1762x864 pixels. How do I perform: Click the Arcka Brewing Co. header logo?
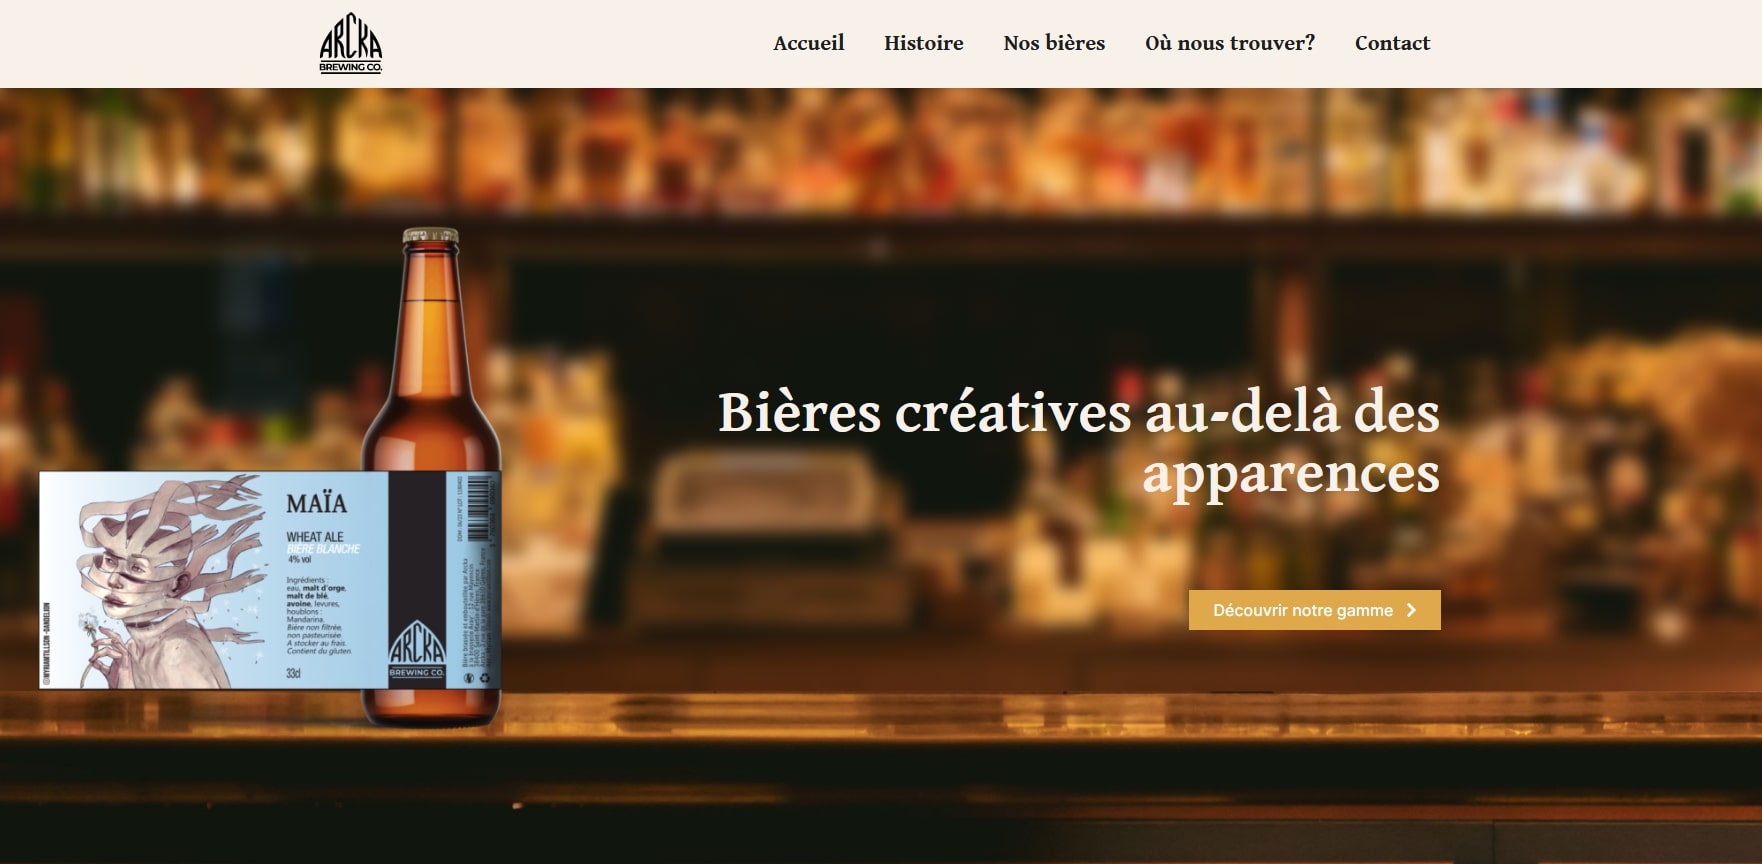tap(351, 46)
